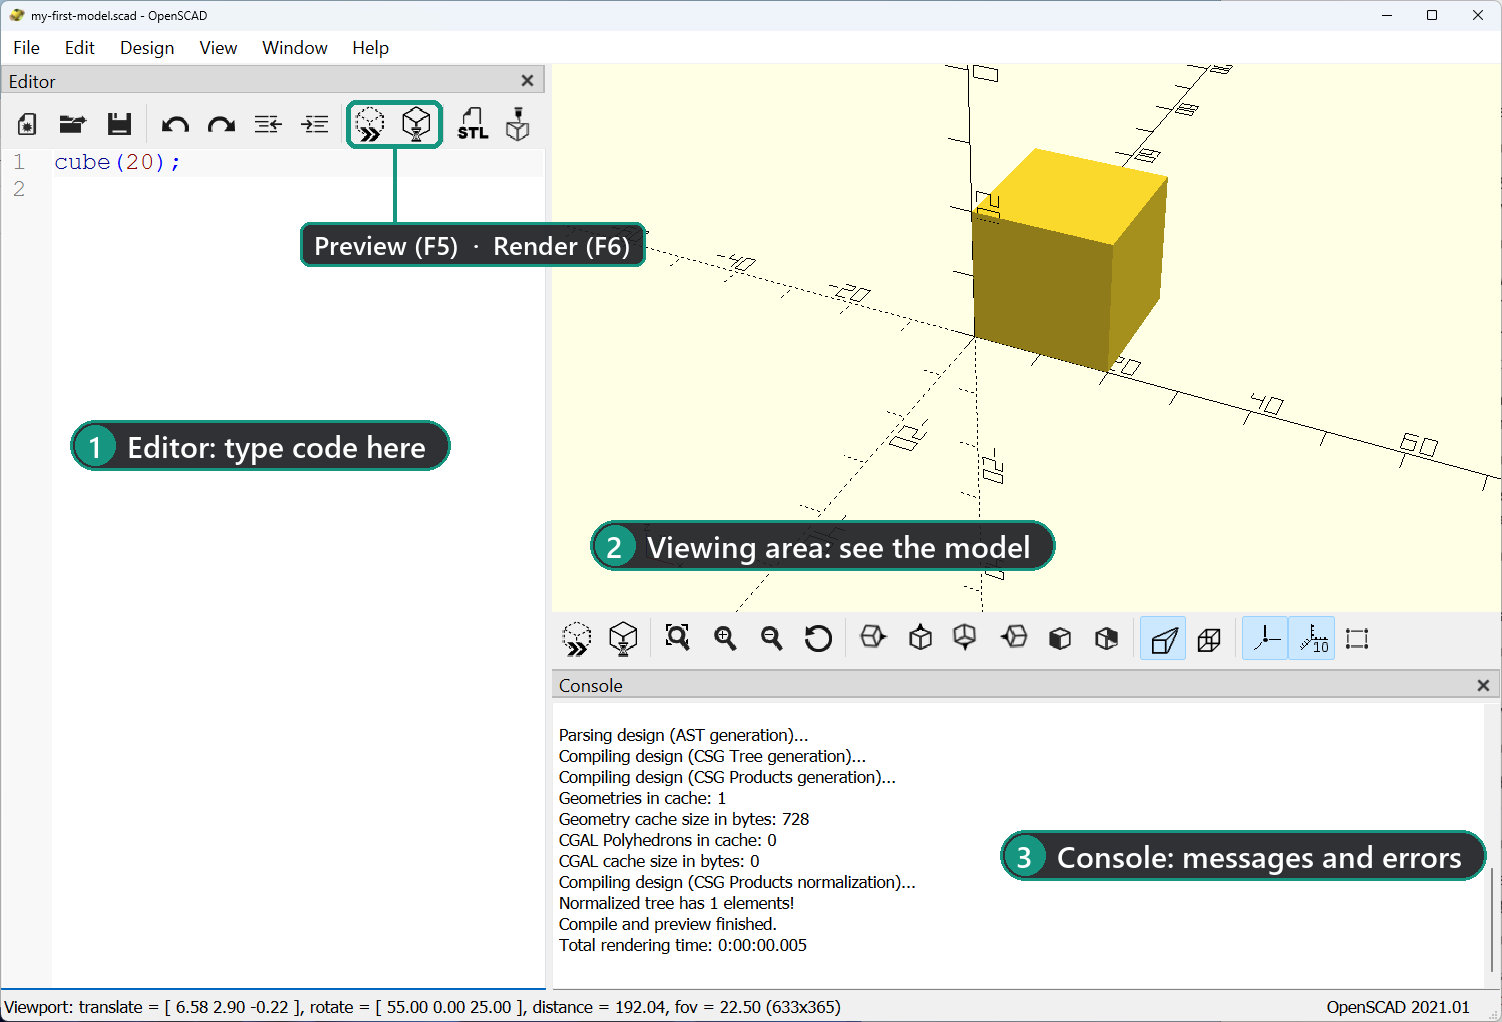Viewport: 1502px width, 1022px height.
Task: Switch to the Left view
Action: click(1014, 637)
